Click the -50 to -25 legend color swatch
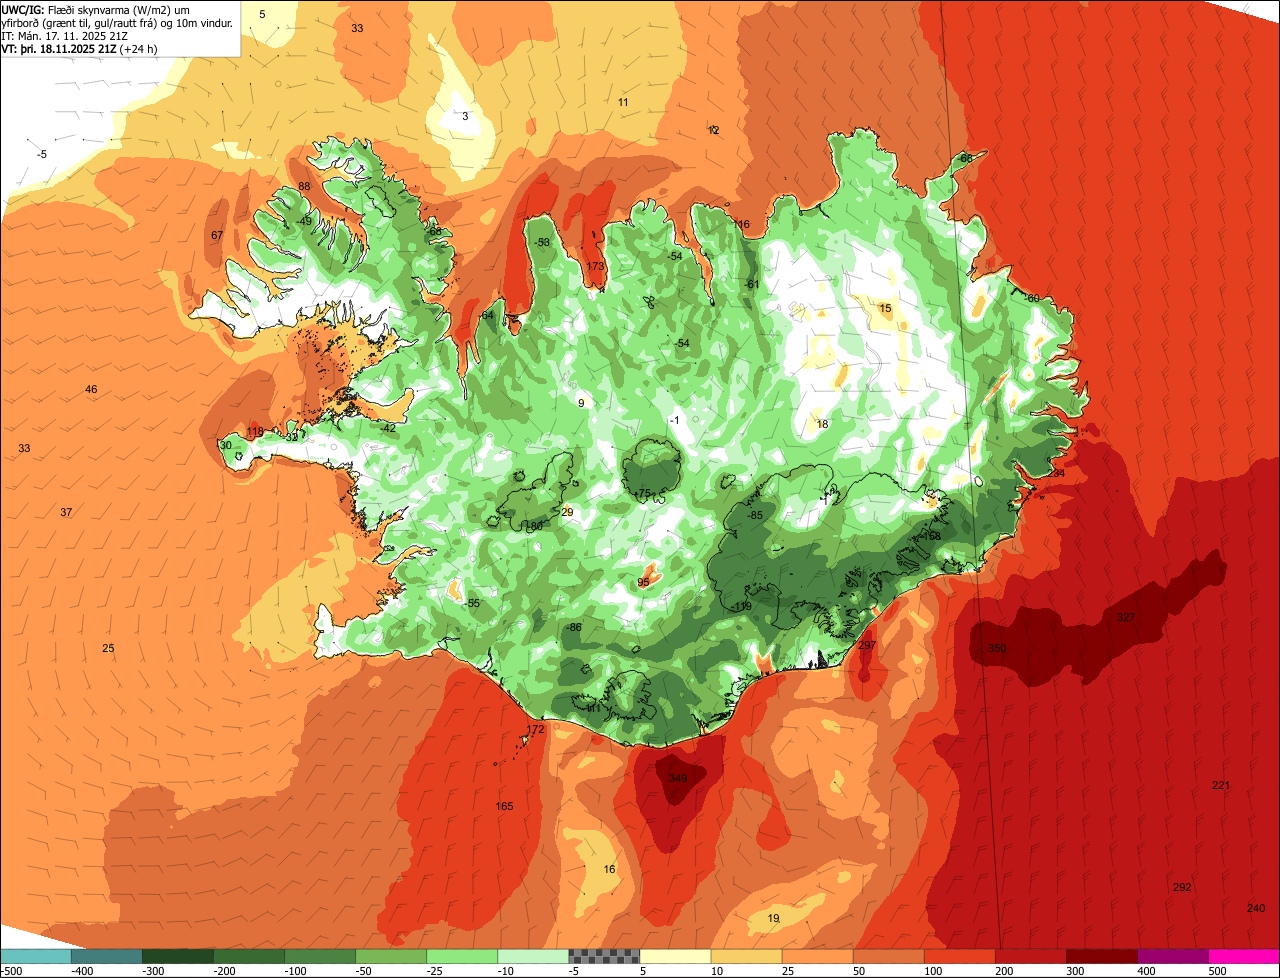 (391, 956)
